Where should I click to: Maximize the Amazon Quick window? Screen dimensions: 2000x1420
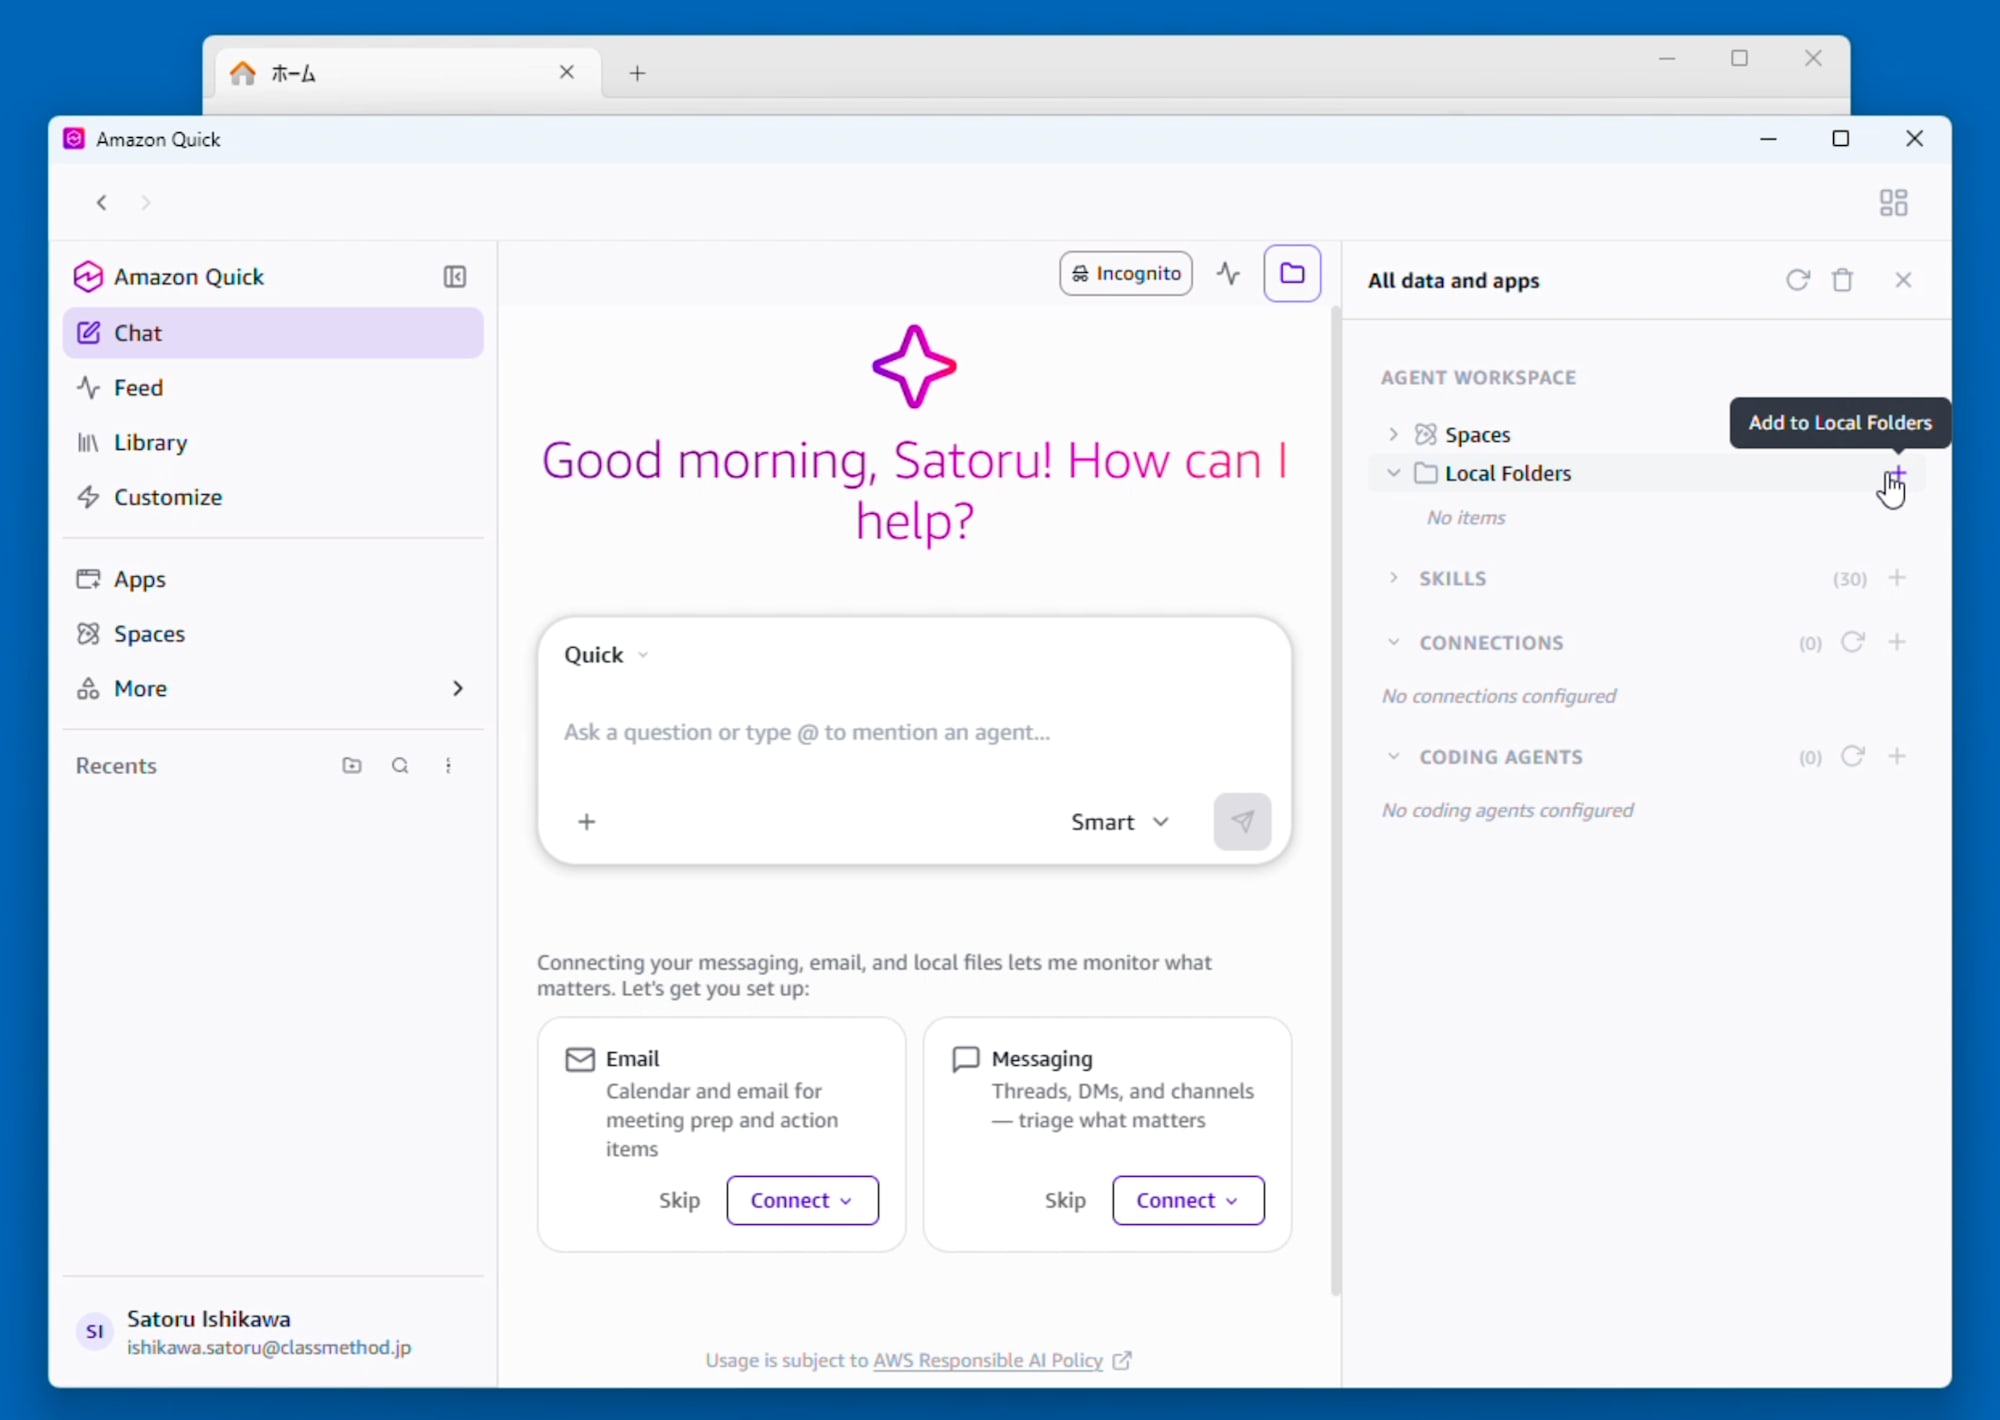coord(1840,139)
